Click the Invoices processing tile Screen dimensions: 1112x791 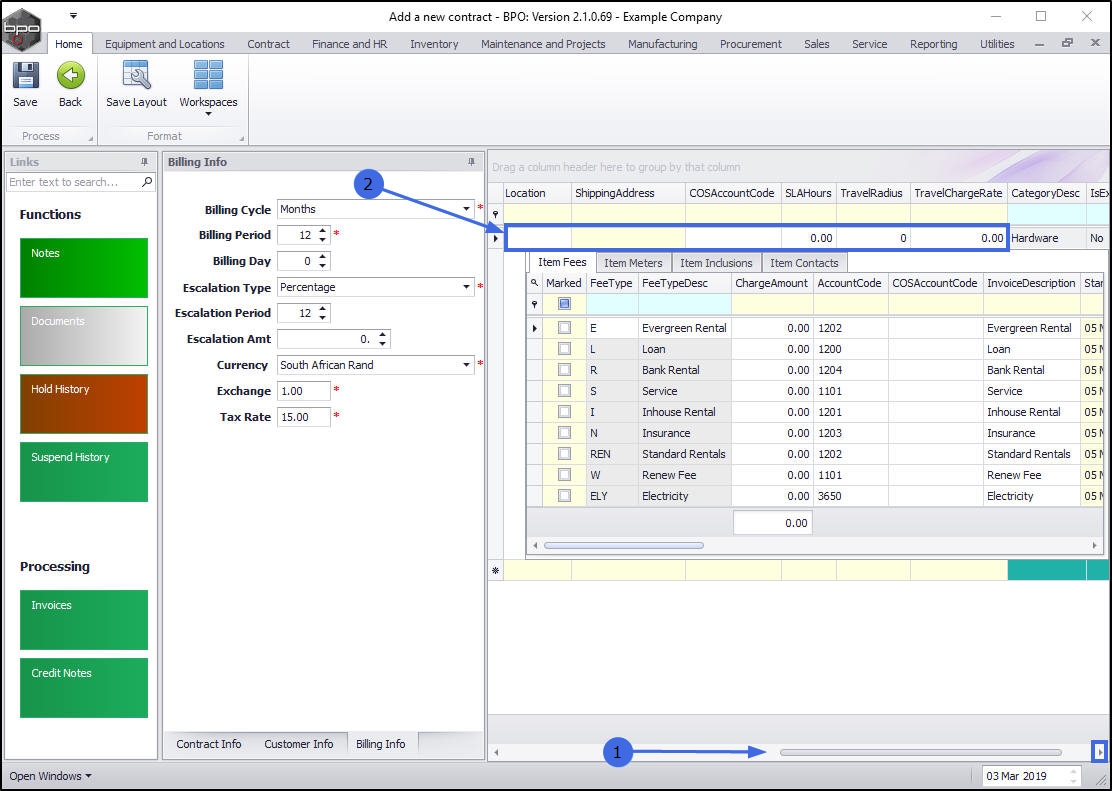click(x=84, y=620)
